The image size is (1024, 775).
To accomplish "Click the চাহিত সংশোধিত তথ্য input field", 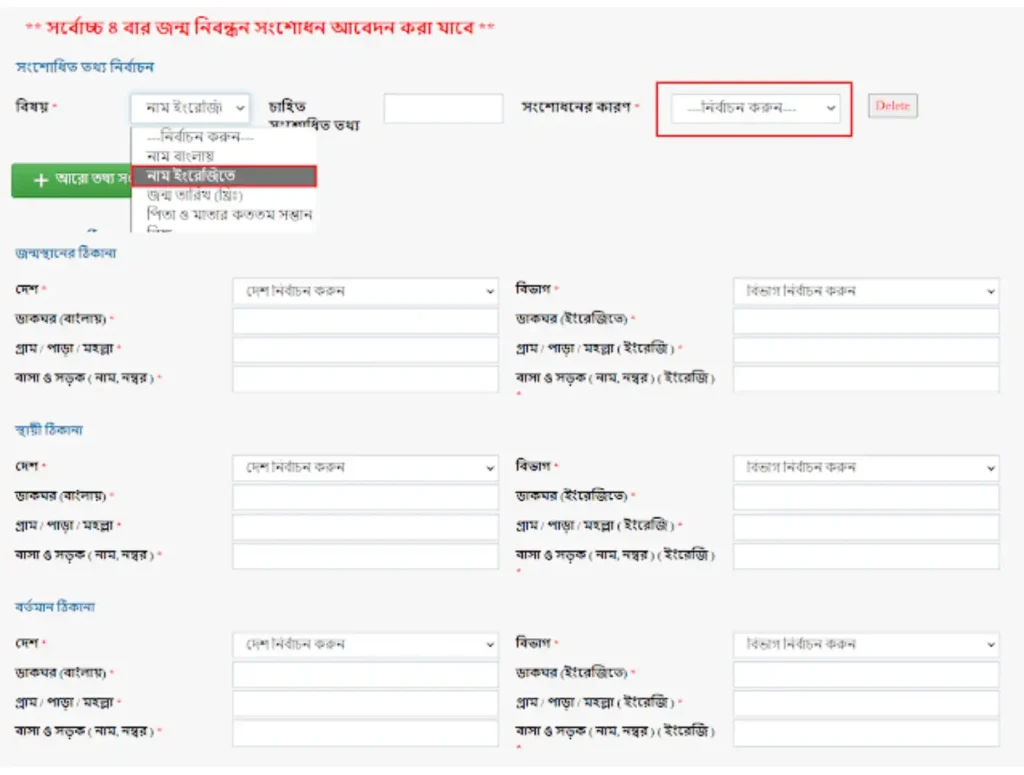I will [443, 108].
